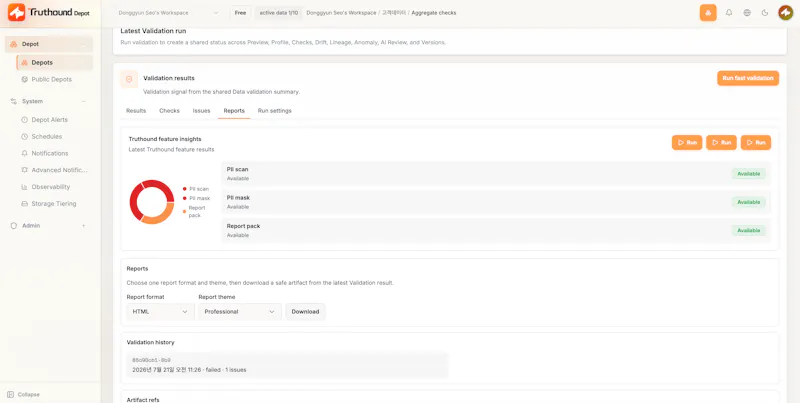Viewport: 800px width, 403px height.
Task: Go to the Donggyun Seo's Workspace breadcrumb
Action: point(341,13)
